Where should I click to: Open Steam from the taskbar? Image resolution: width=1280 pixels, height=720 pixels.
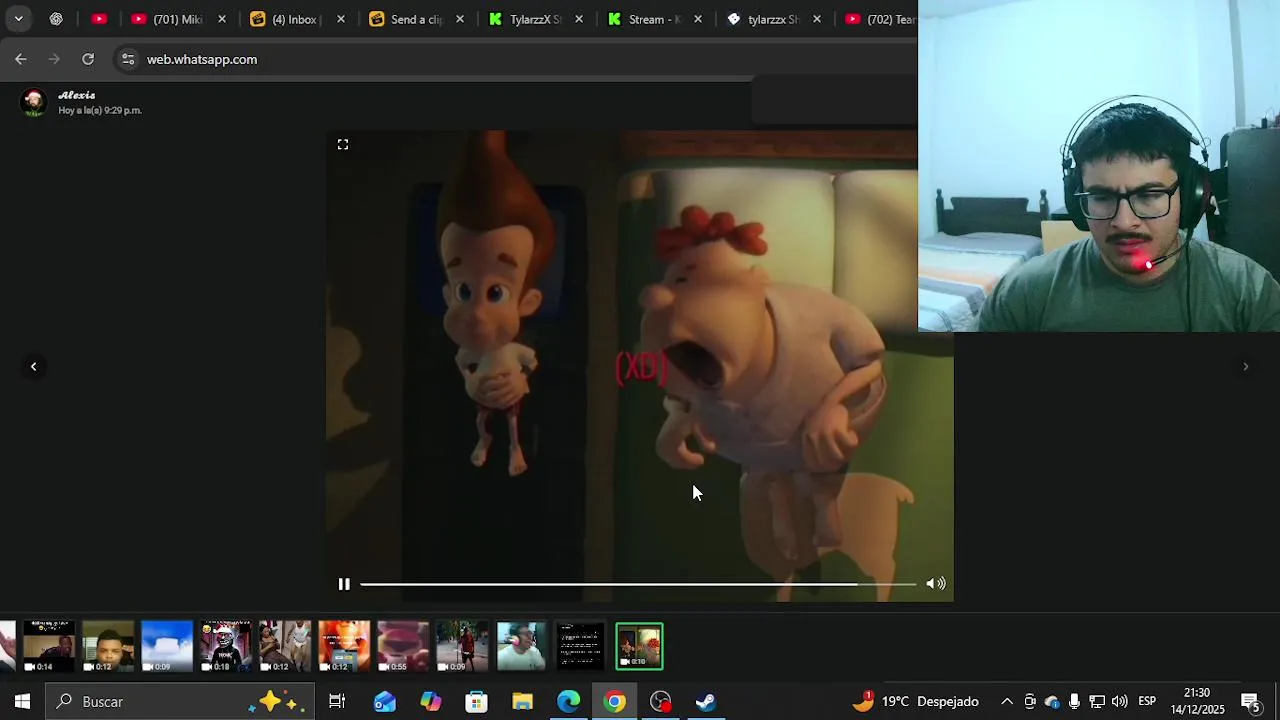706,702
